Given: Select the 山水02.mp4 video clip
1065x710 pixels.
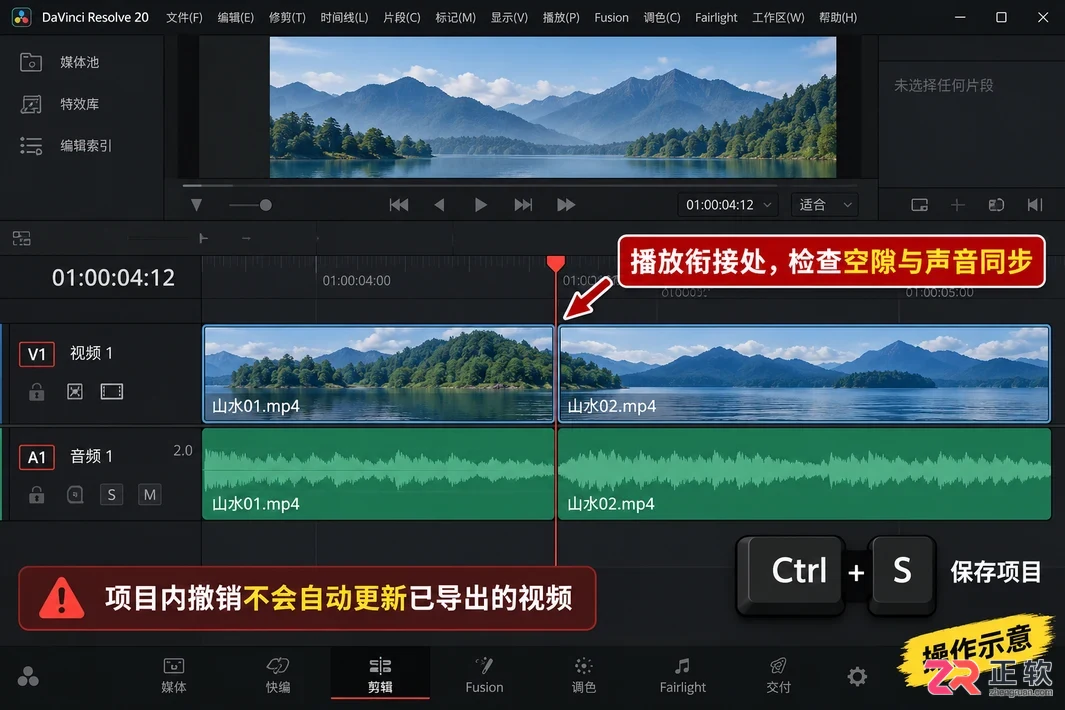Looking at the screenshot, I should [x=804, y=374].
